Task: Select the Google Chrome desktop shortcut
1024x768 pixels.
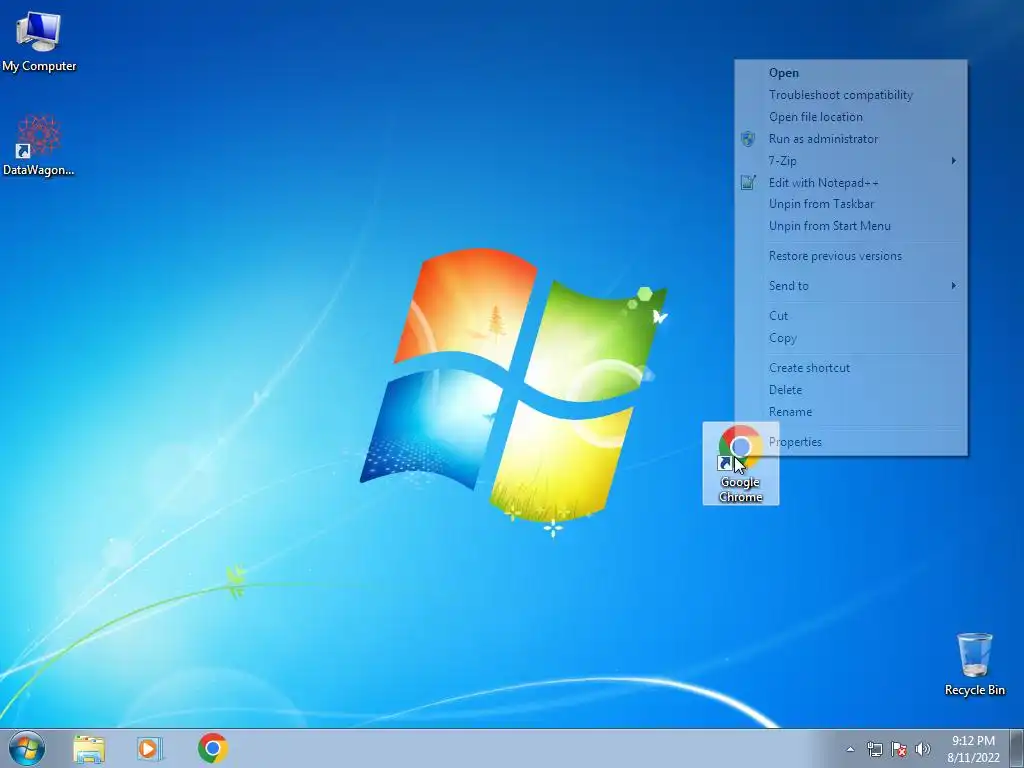Action: click(741, 464)
